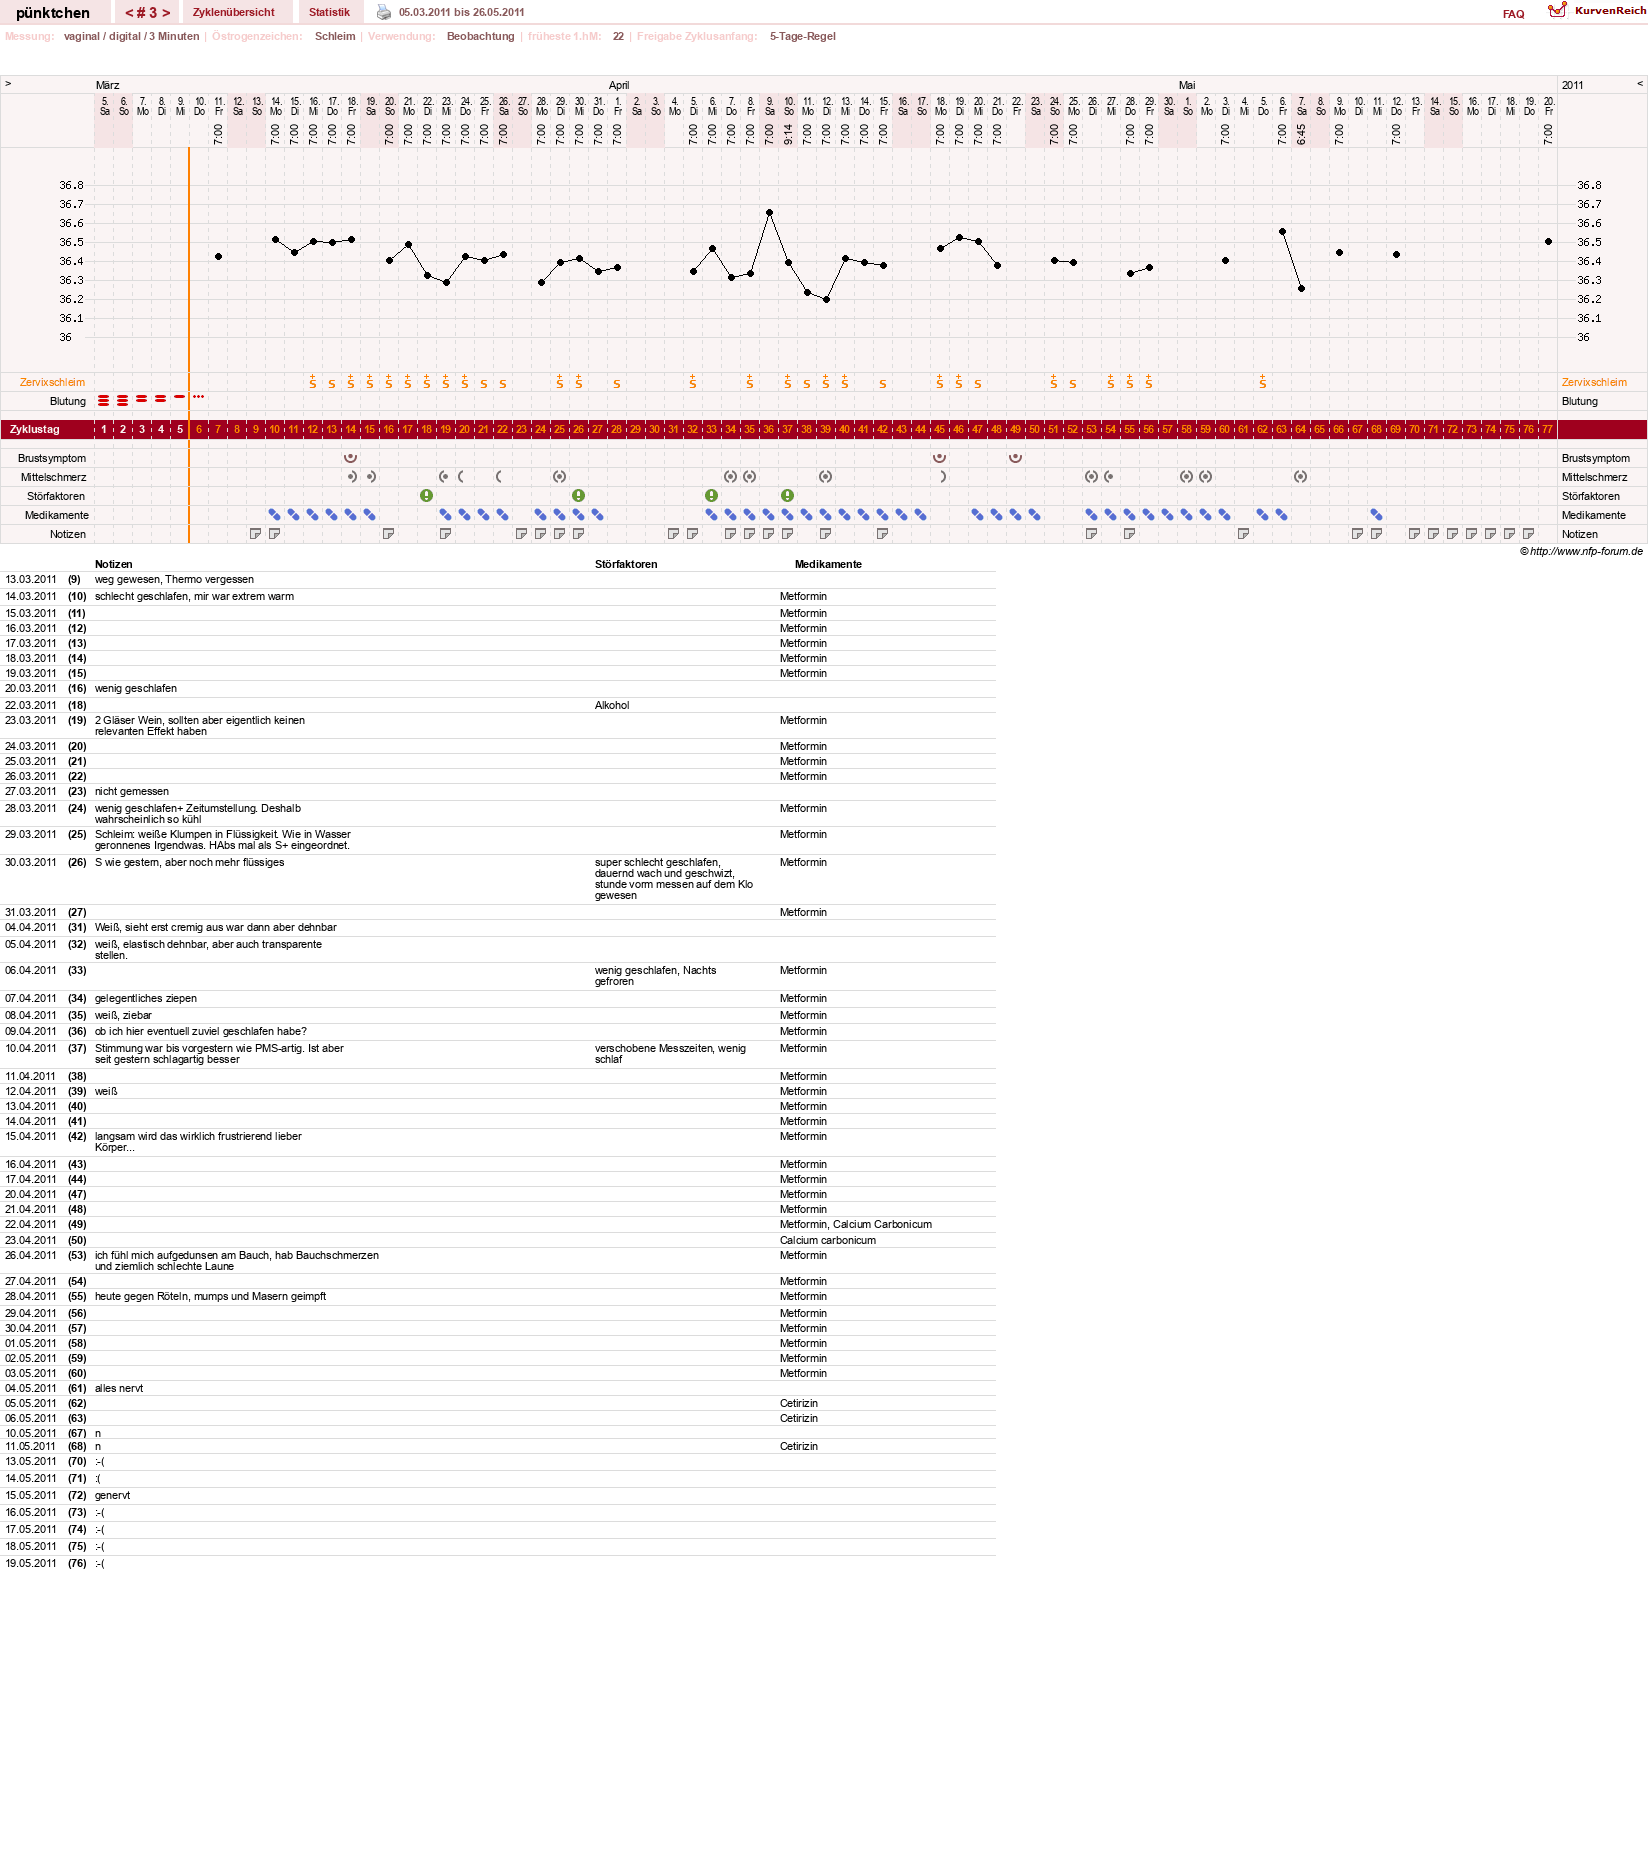Click the Mittelschmerz icon on cycle day 25
1648x1858 pixels.
pos(560,477)
